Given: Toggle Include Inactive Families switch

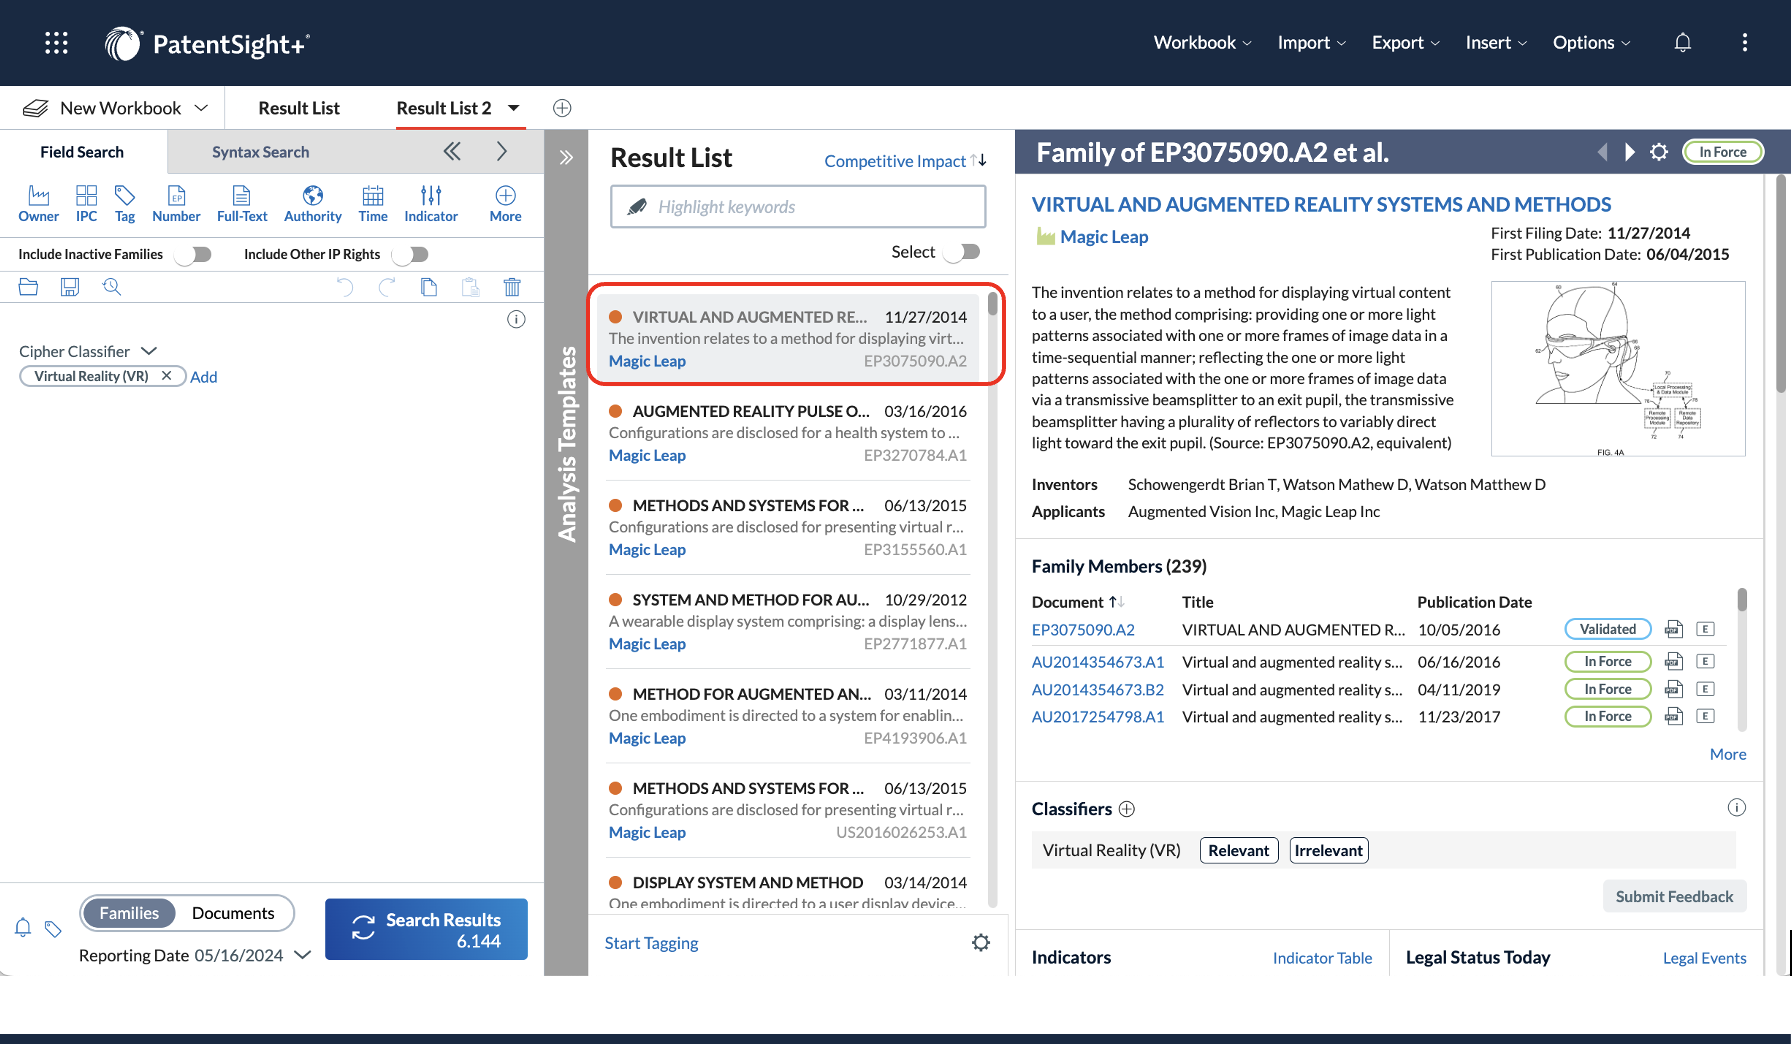Looking at the screenshot, I should (x=193, y=254).
